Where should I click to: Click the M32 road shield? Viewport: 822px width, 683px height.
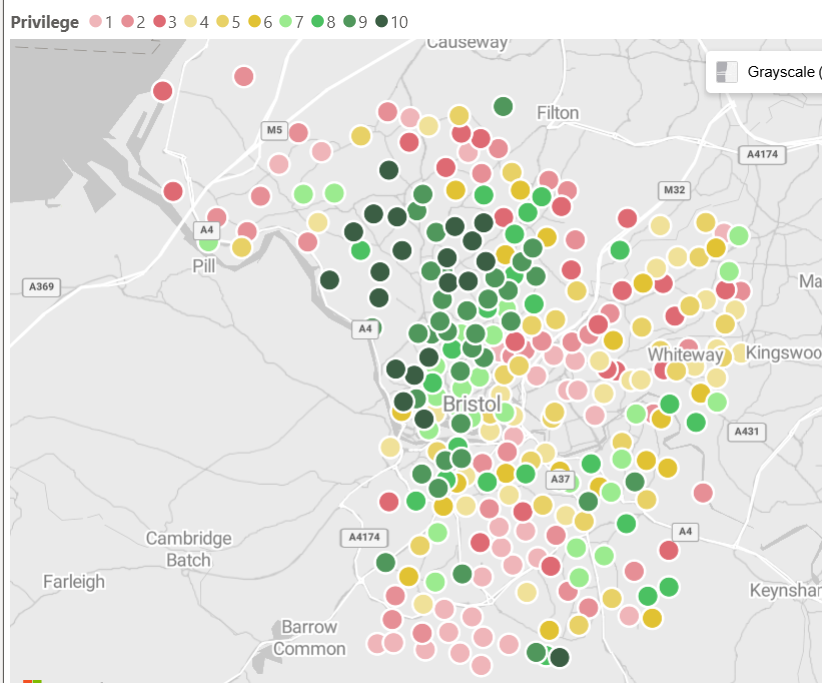pos(675,190)
